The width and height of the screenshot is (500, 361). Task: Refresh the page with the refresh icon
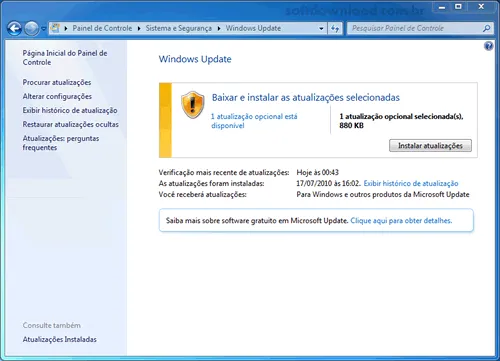(x=335, y=28)
